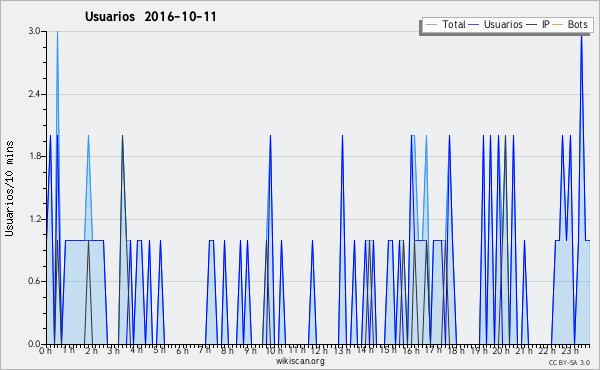Click the 0 h x-axis label

45,351
